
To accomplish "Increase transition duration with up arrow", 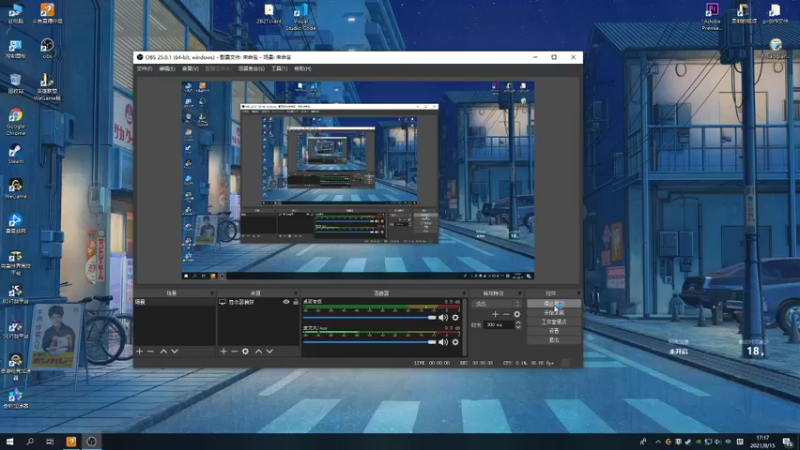I will pos(518,322).
